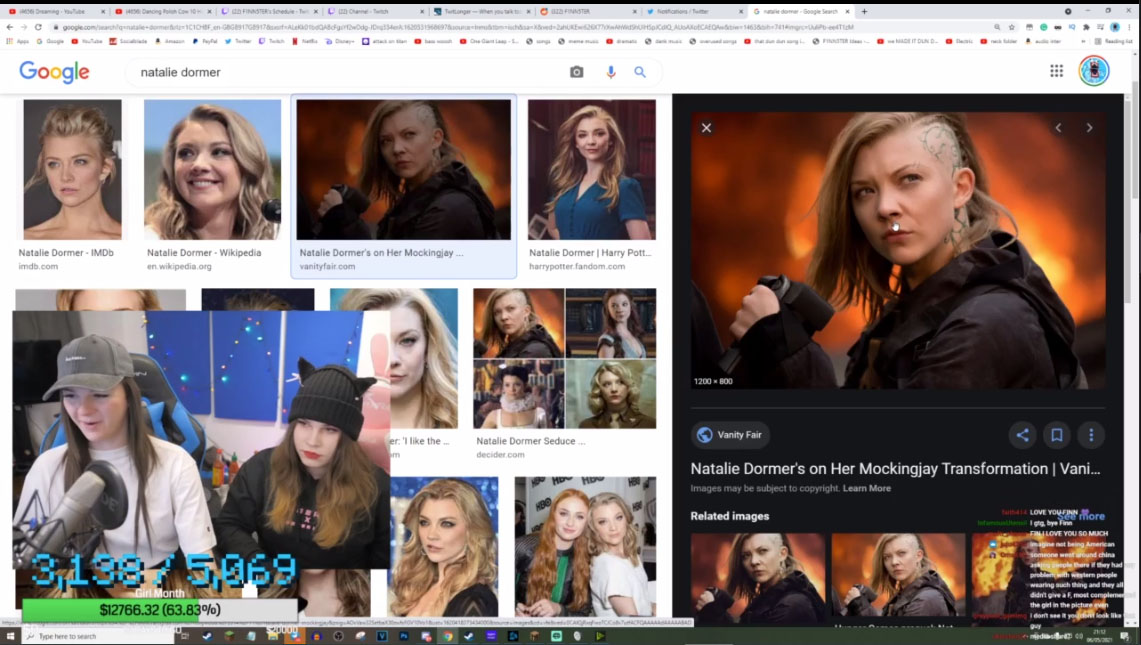Open the Netflix bookmark
The width and height of the screenshot is (1141, 645).
[305, 41]
